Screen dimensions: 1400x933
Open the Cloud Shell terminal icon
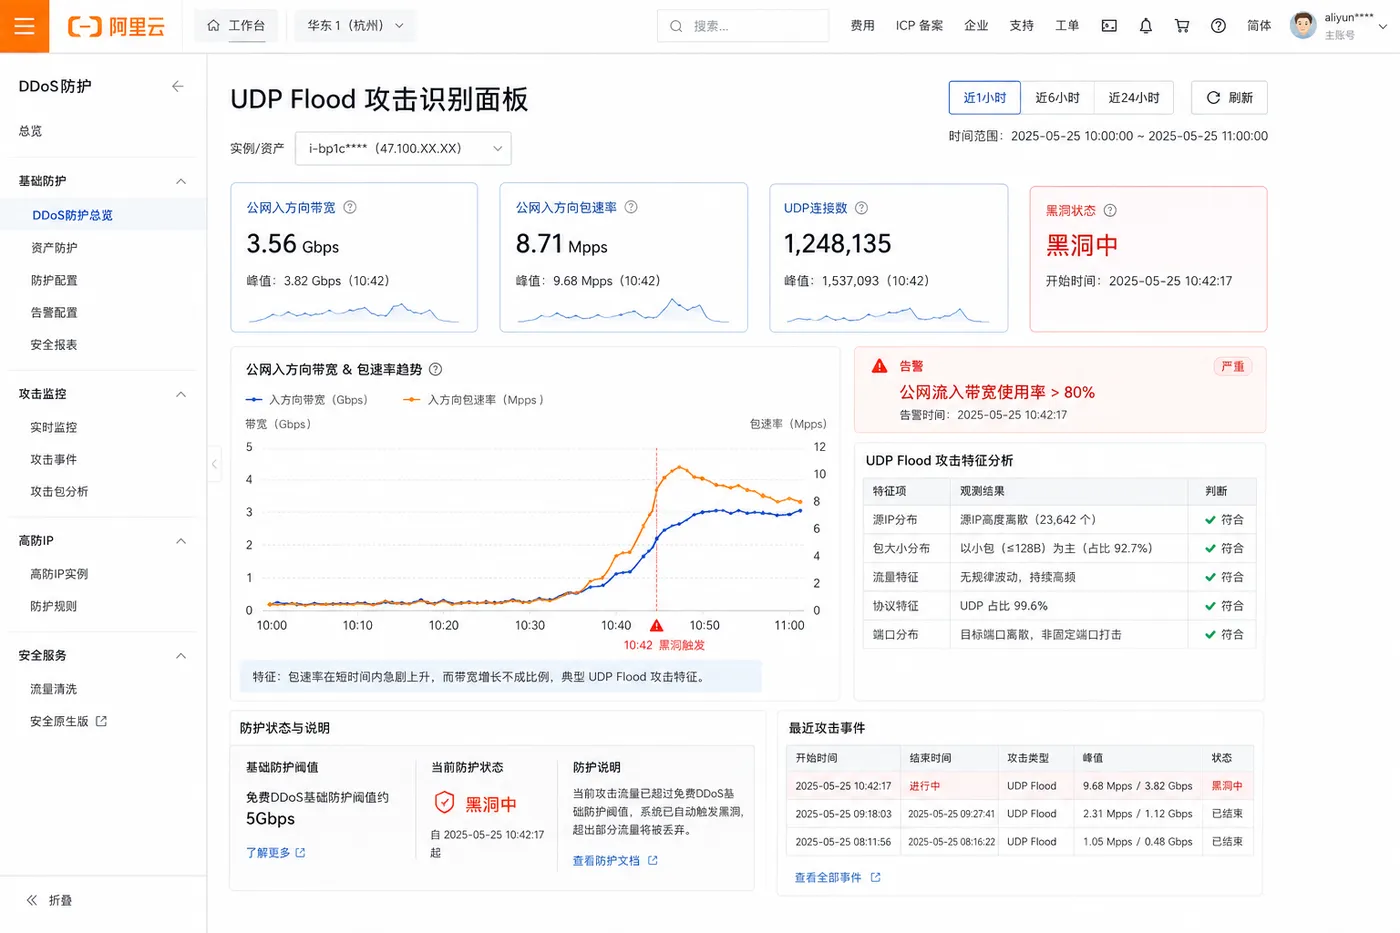pos(1109,26)
